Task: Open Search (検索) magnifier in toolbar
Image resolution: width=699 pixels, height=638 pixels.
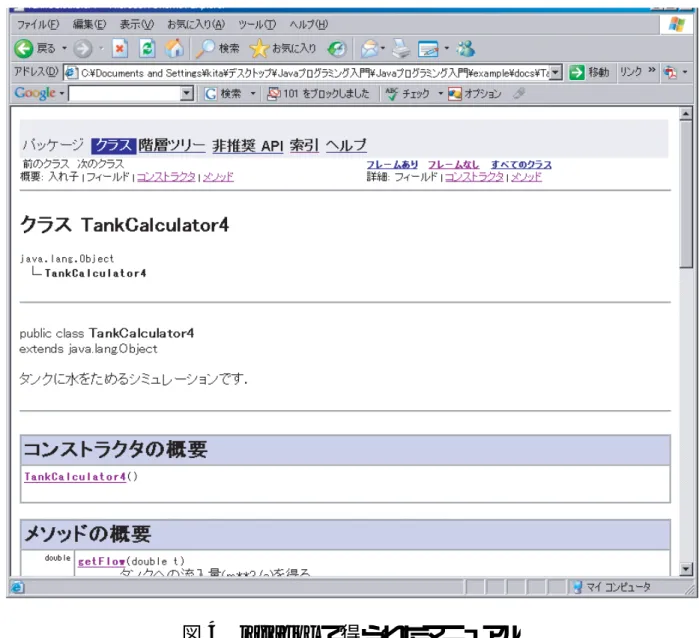Action: point(218,48)
